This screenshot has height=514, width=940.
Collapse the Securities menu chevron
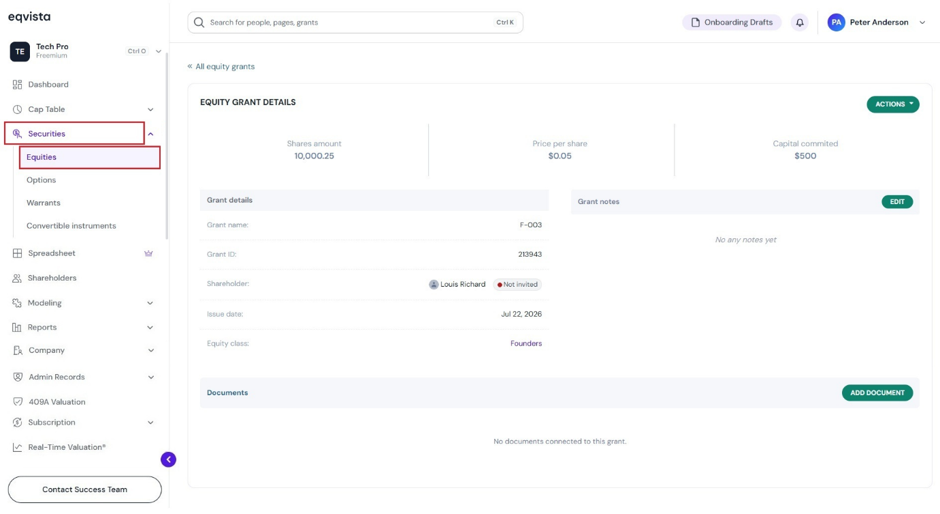[x=150, y=134]
